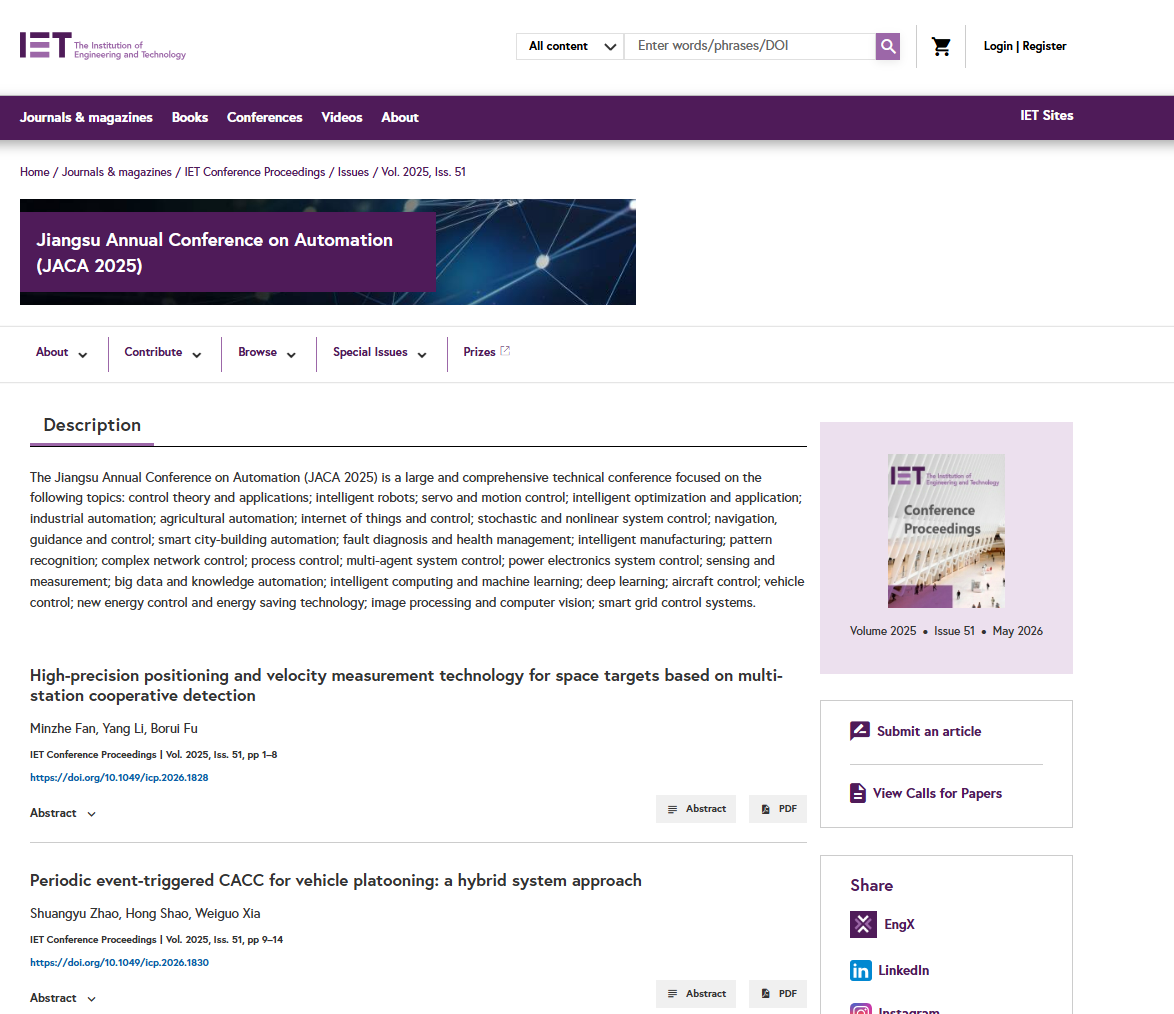Click the Issues breadcrumb link

click(353, 172)
